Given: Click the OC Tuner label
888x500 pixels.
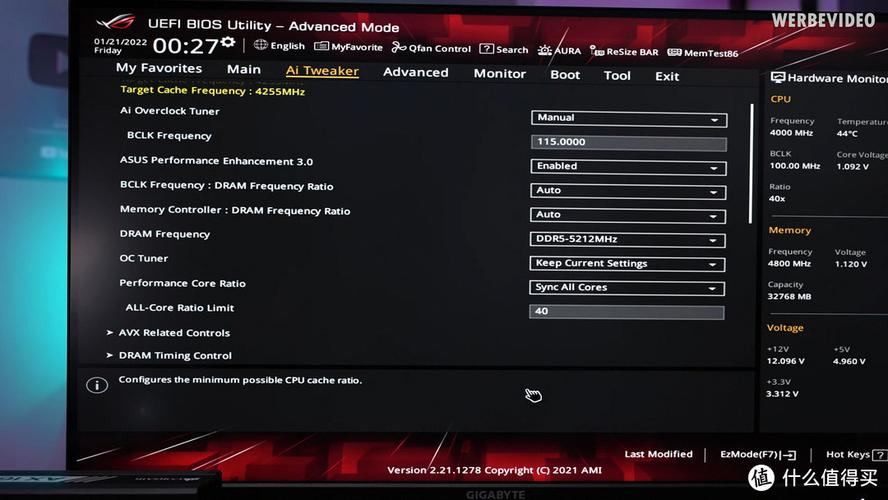Looking at the screenshot, I should (x=143, y=258).
